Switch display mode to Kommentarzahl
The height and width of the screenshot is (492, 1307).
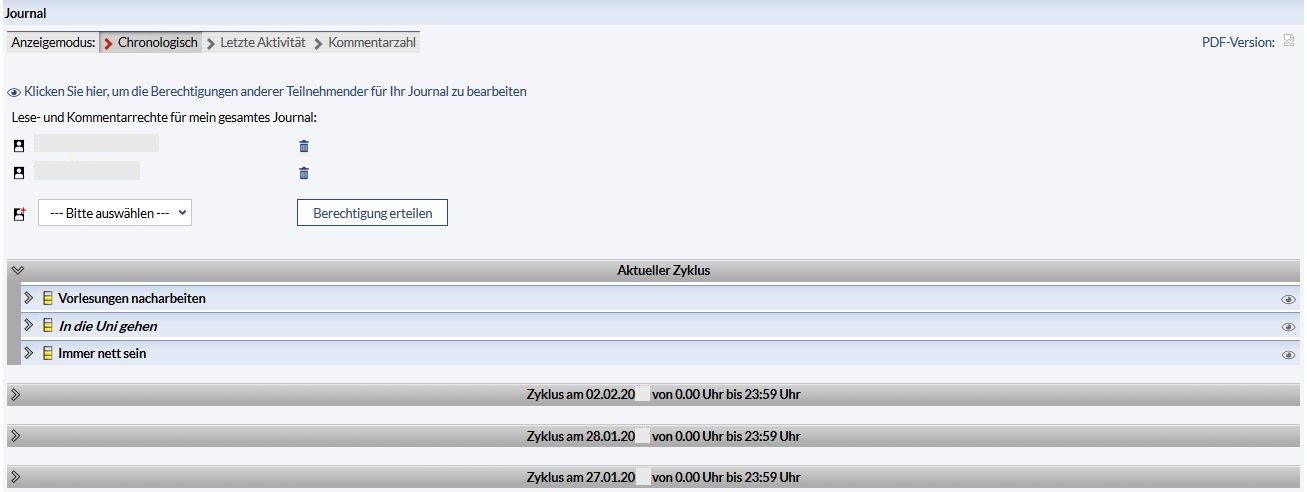tap(372, 43)
